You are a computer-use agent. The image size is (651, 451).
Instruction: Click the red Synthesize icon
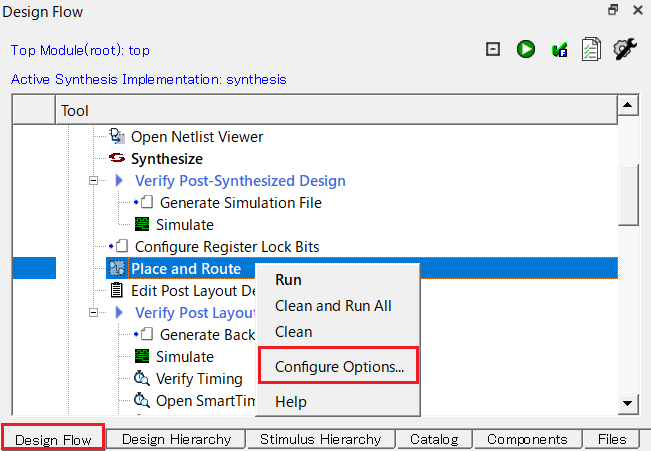coord(118,158)
